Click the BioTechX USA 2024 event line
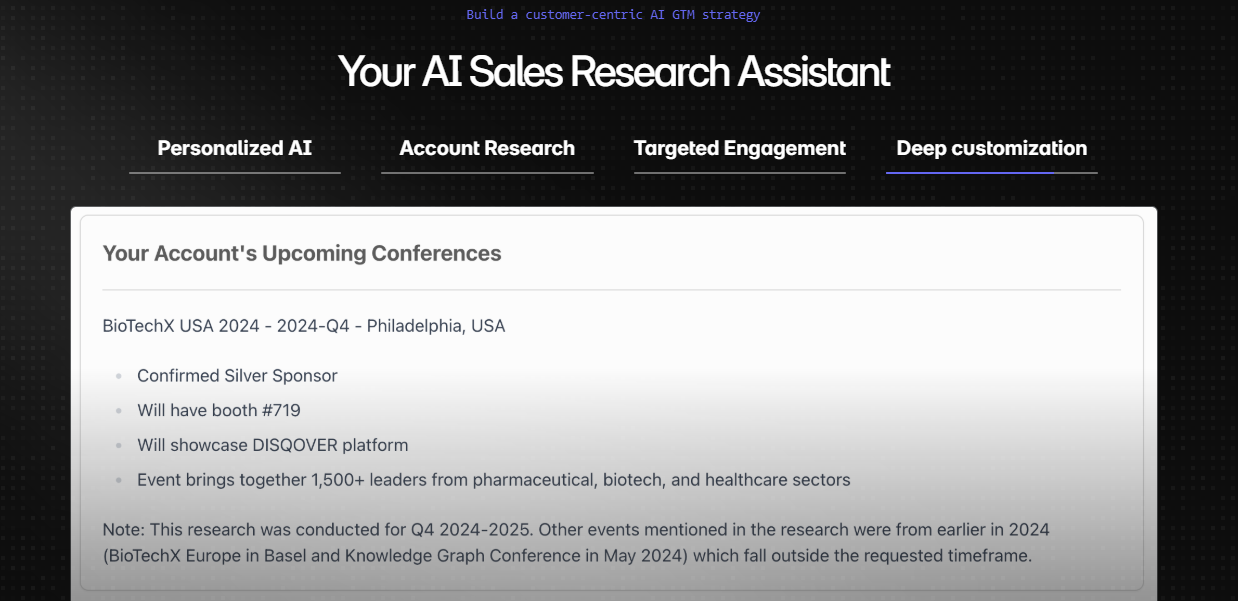The image size is (1238, 601). pos(304,326)
